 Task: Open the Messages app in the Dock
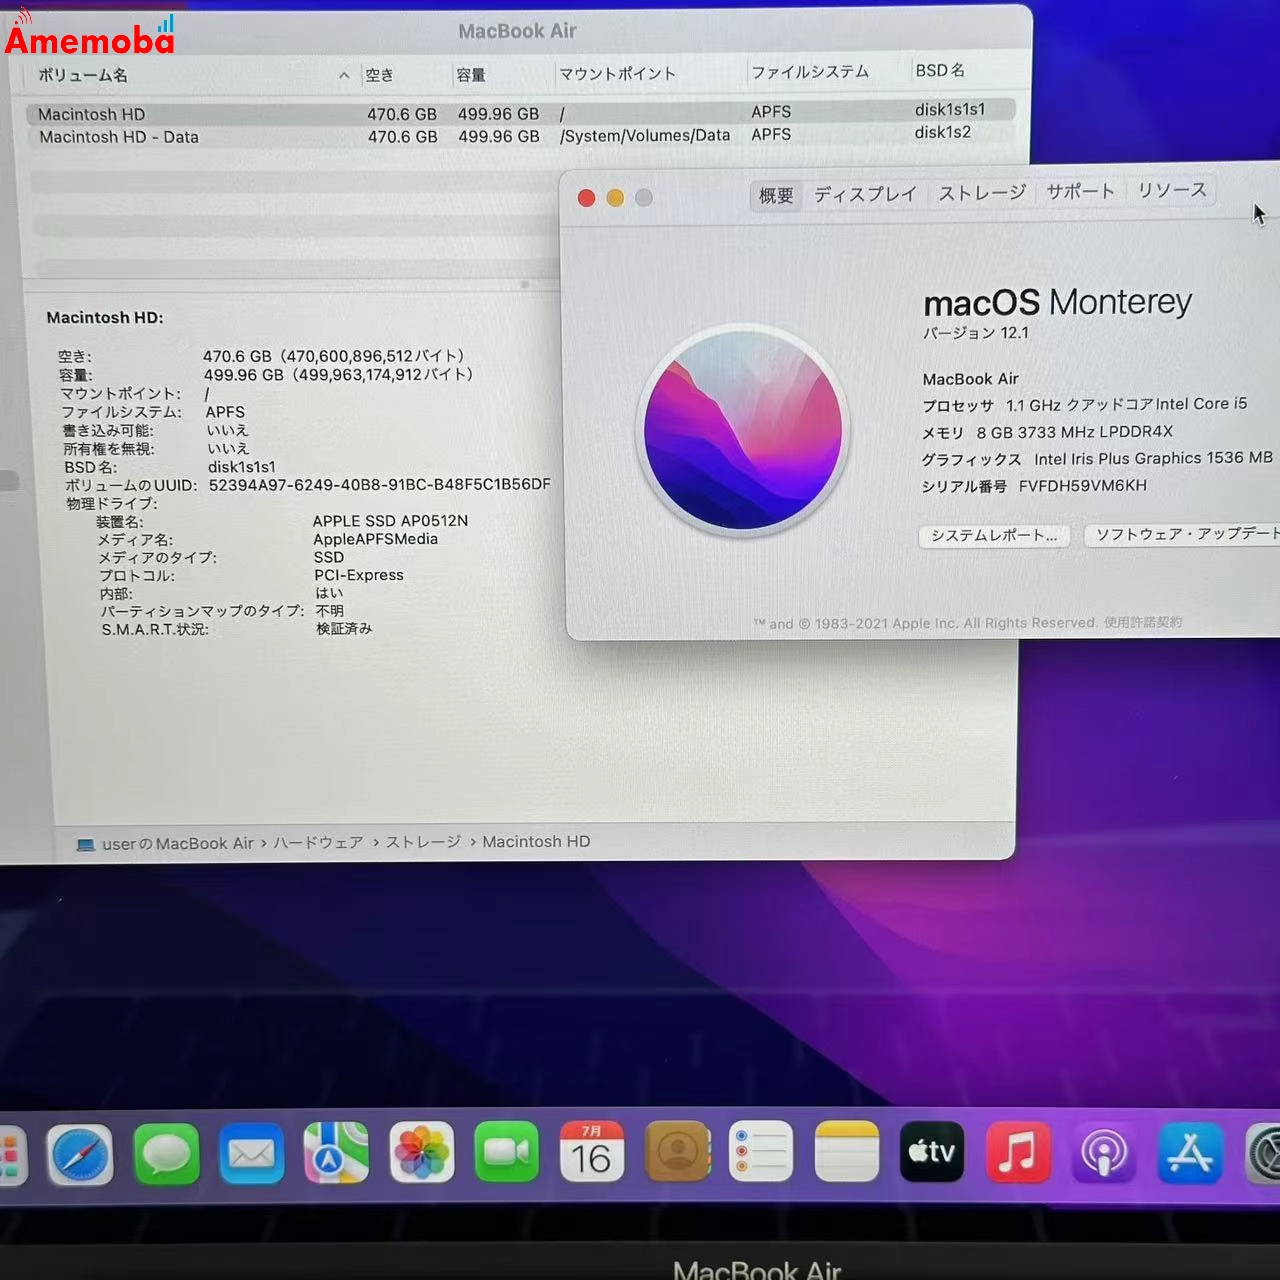pos(166,1153)
